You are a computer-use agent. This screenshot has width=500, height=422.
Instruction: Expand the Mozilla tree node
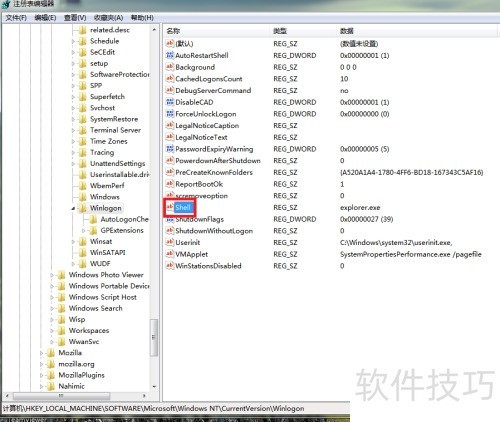(x=41, y=353)
